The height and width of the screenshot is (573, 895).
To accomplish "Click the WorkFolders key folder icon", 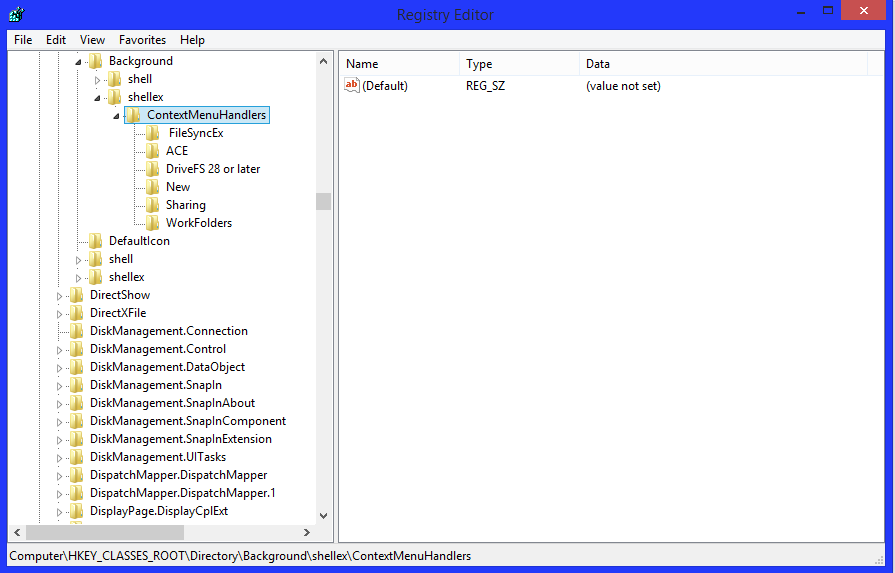I will click(152, 223).
